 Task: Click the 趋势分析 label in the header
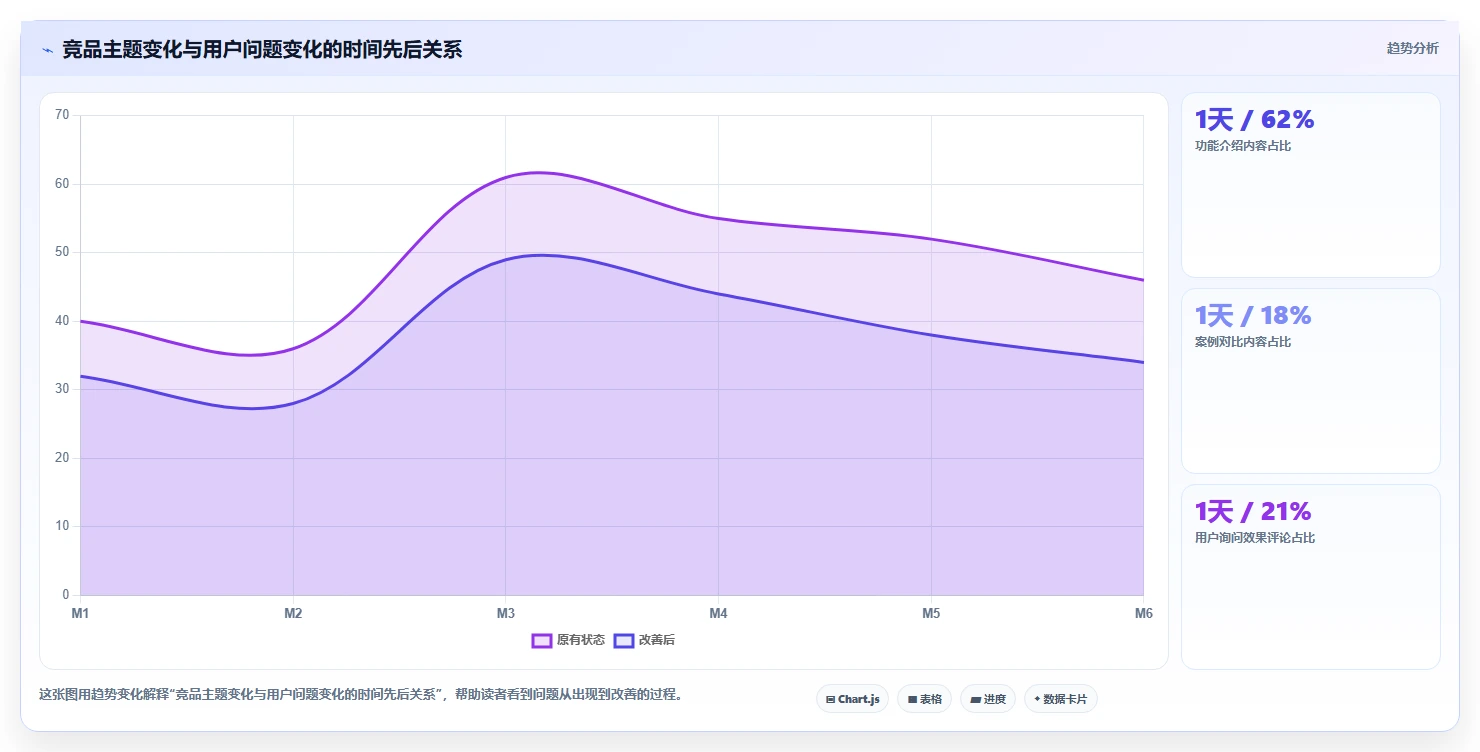pos(1412,49)
